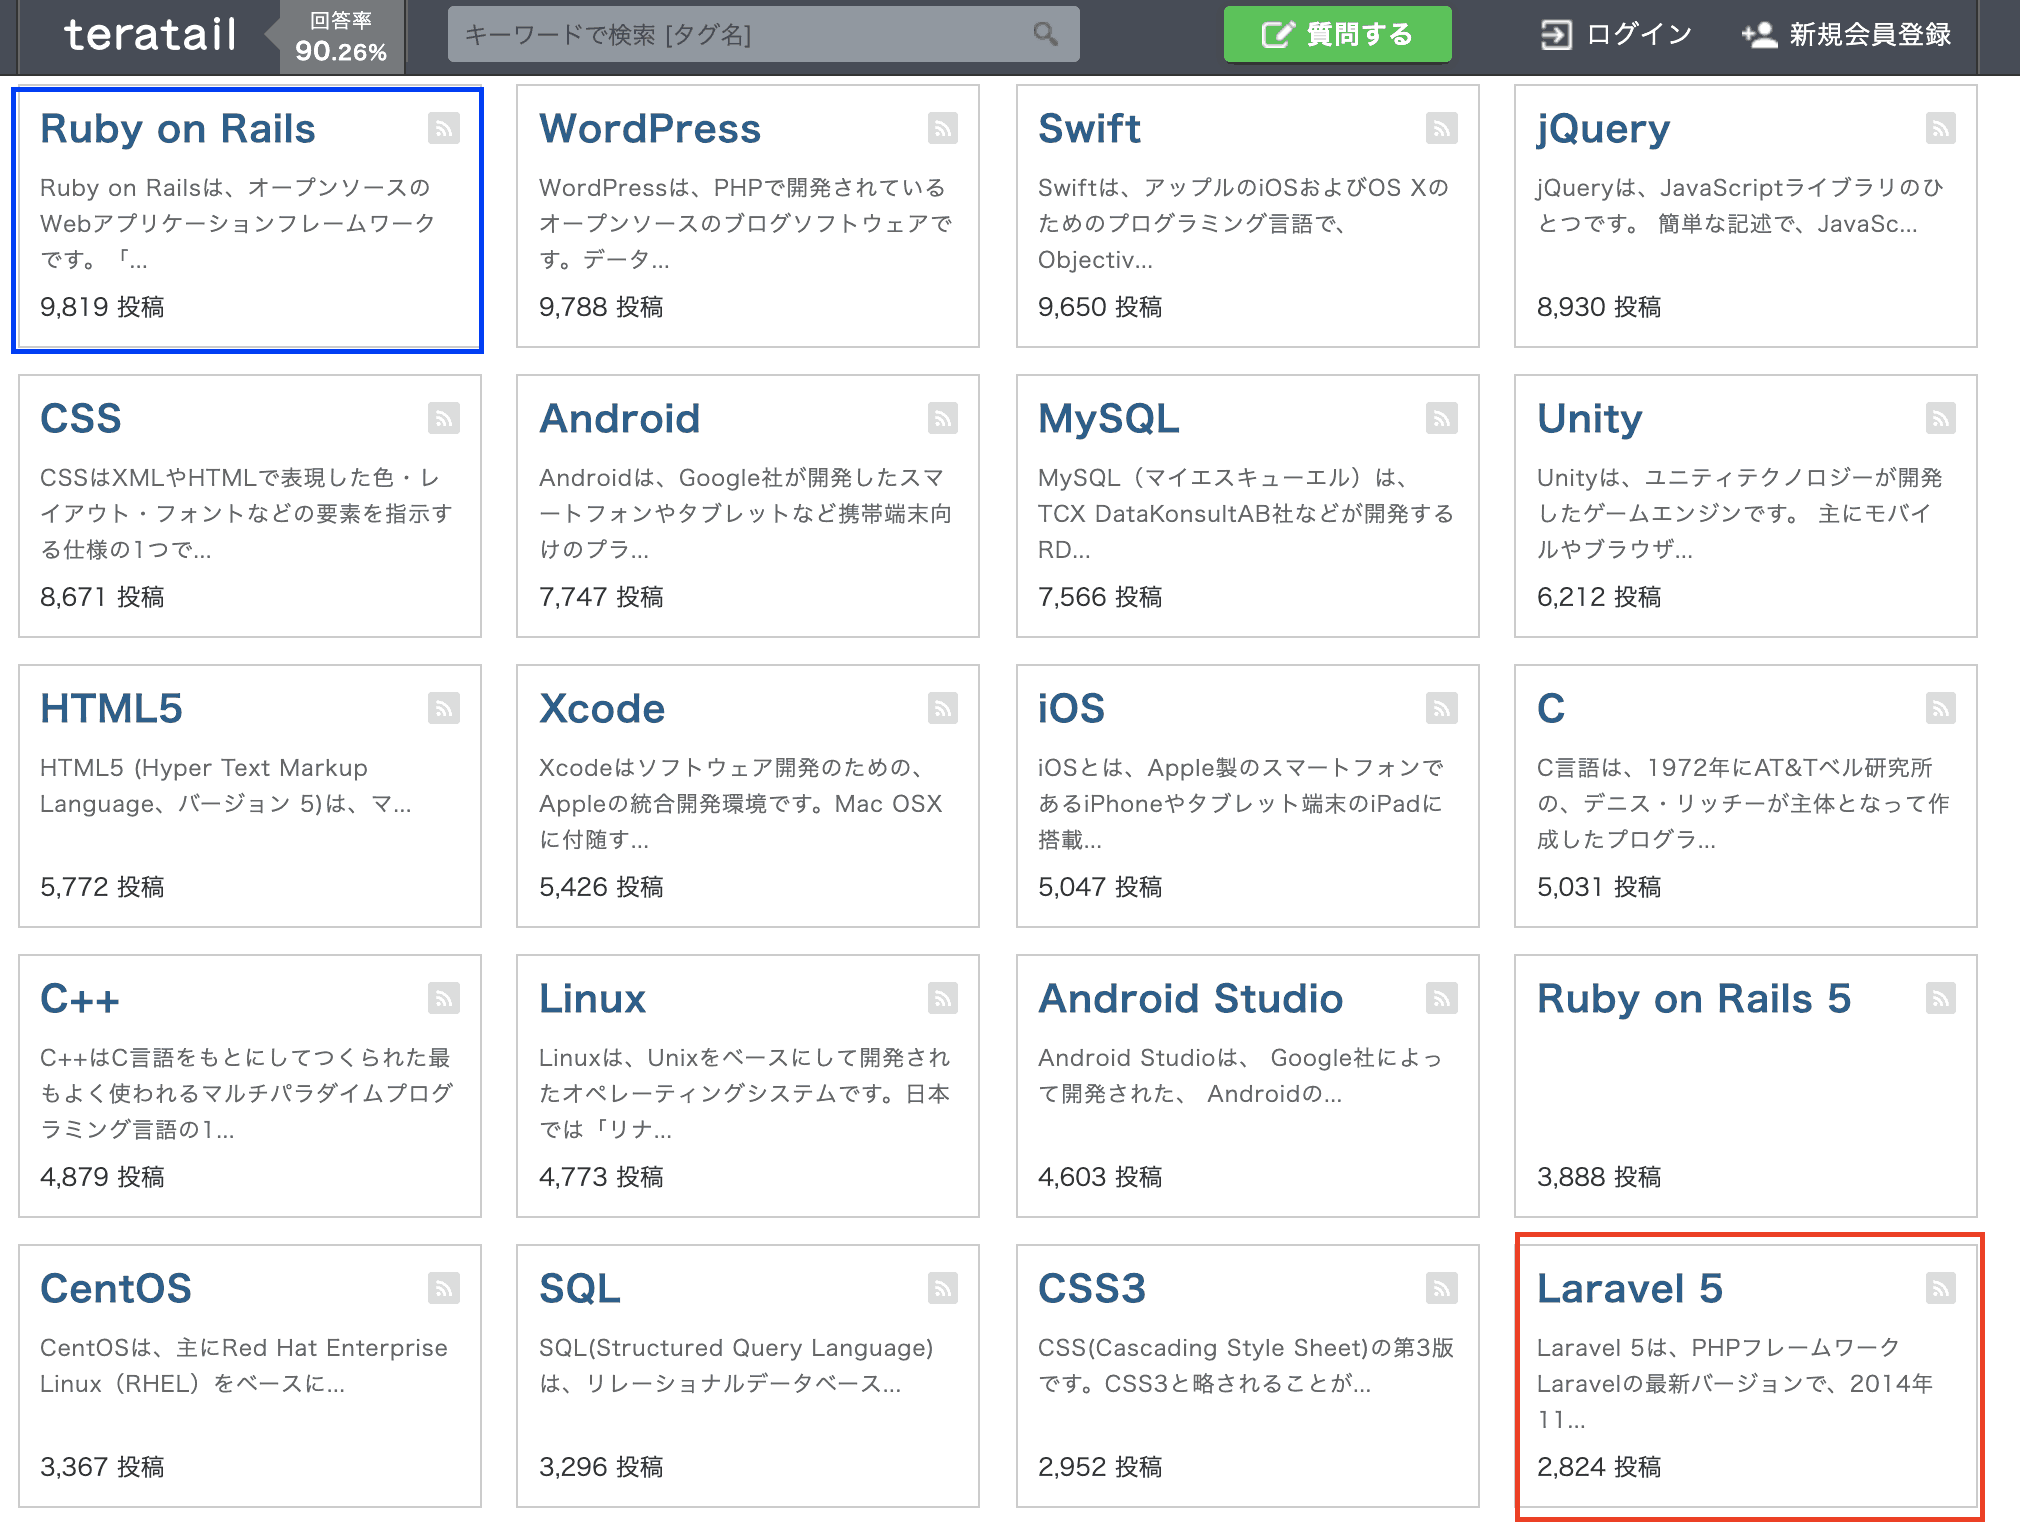Viewport: 2020px width, 1526px height.
Task: Click the RSS icon on the CentOS card
Action: pyautogui.click(x=444, y=1288)
